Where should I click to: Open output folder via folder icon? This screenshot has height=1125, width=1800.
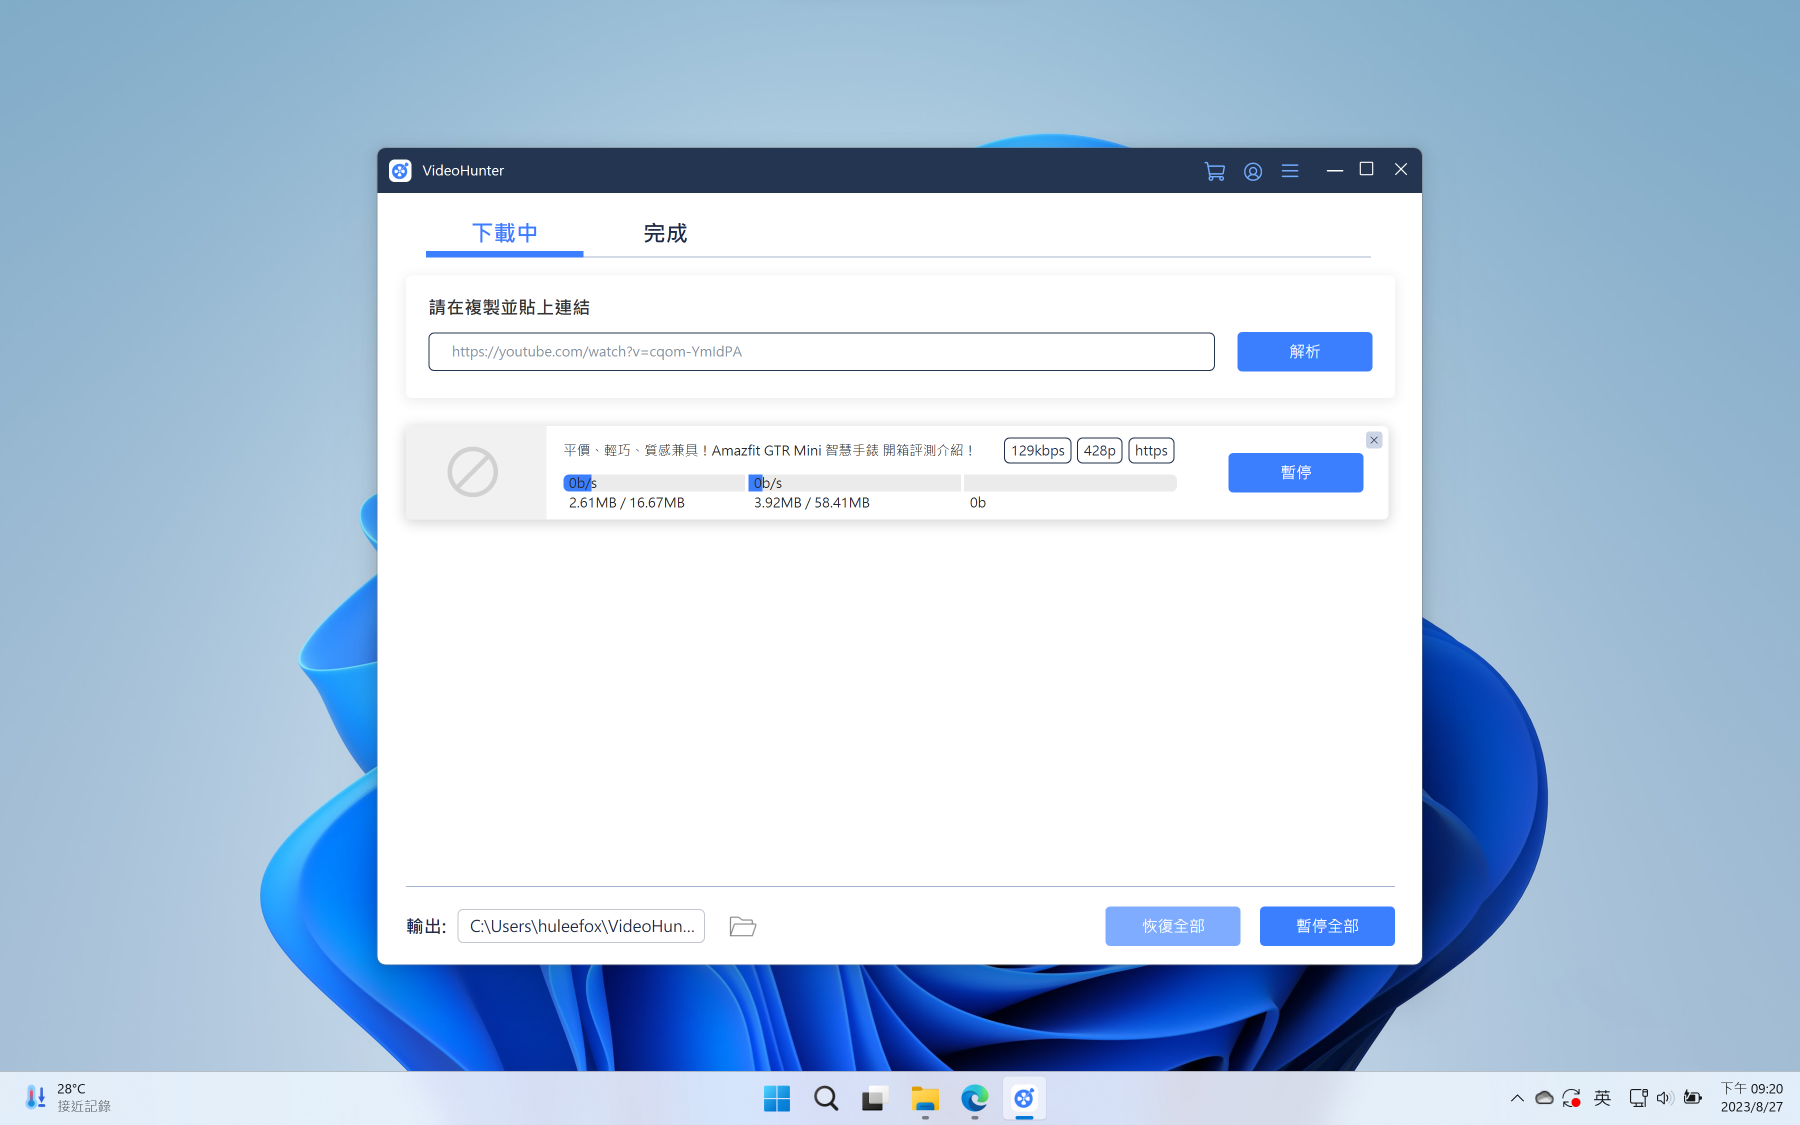point(742,926)
